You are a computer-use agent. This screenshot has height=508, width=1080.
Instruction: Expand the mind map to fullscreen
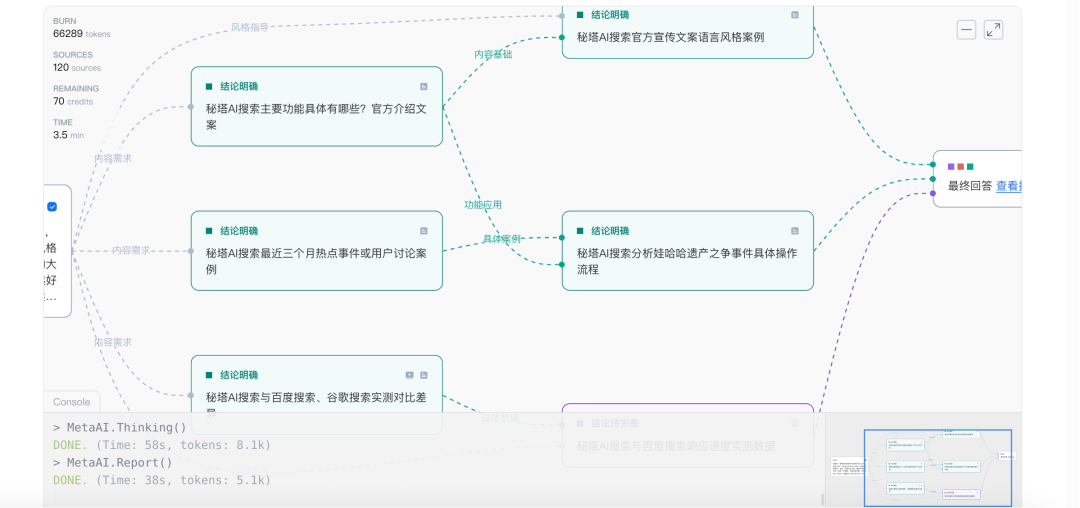tap(993, 30)
